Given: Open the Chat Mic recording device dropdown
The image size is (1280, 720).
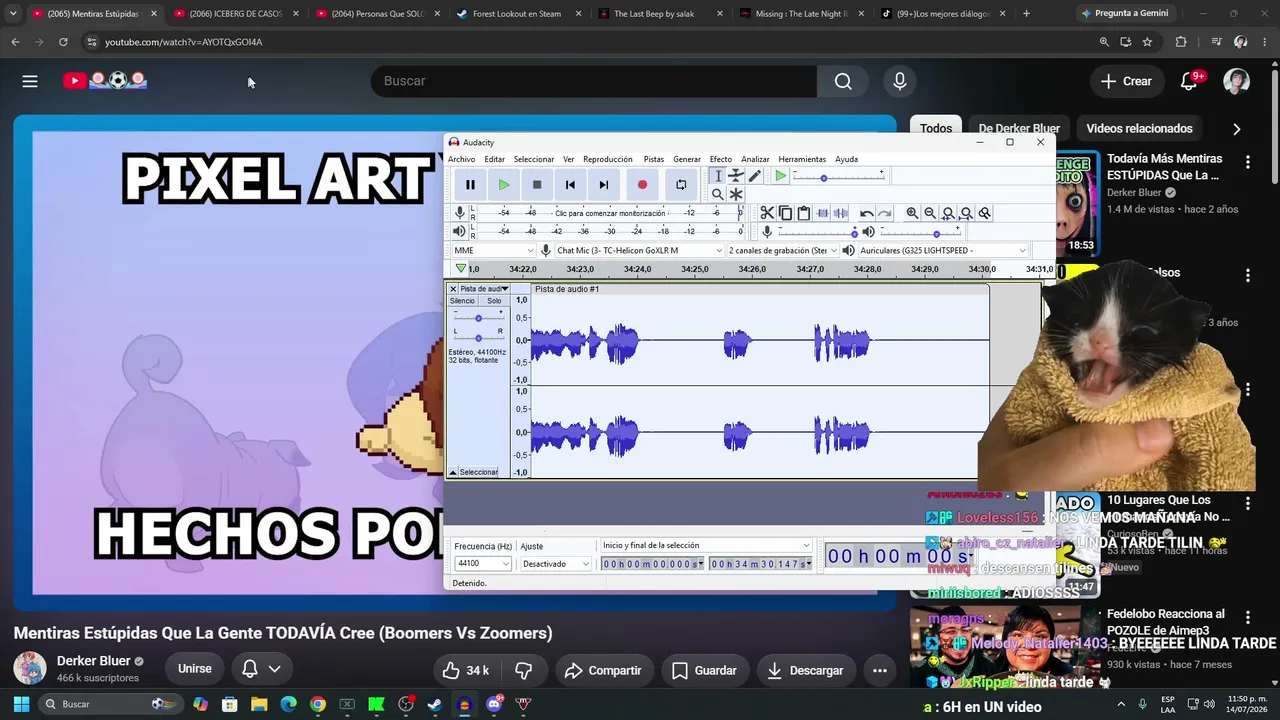Looking at the screenshot, I should [639, 250].
